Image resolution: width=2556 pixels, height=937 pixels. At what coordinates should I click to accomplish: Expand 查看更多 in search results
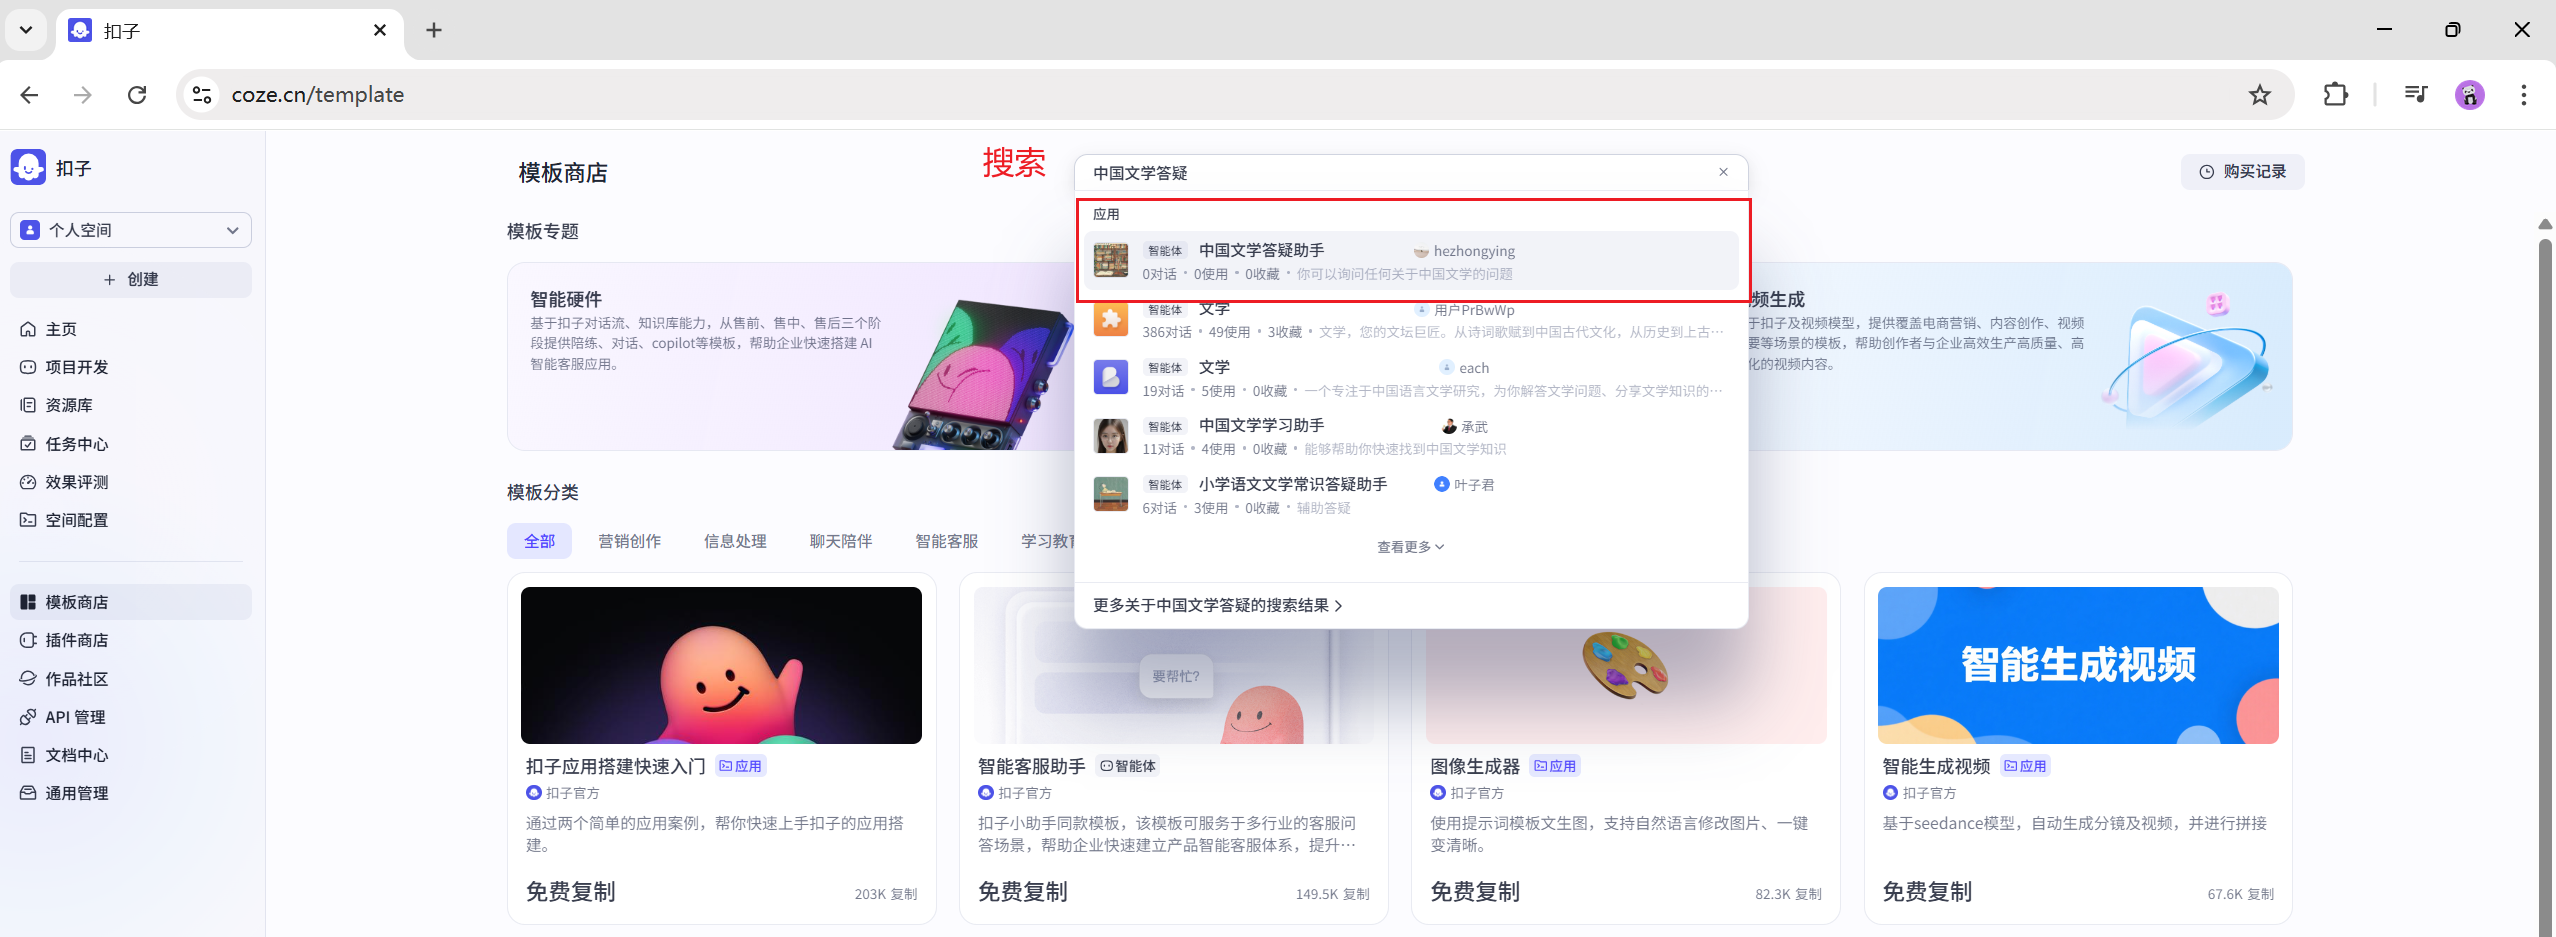pos(1410,547)
